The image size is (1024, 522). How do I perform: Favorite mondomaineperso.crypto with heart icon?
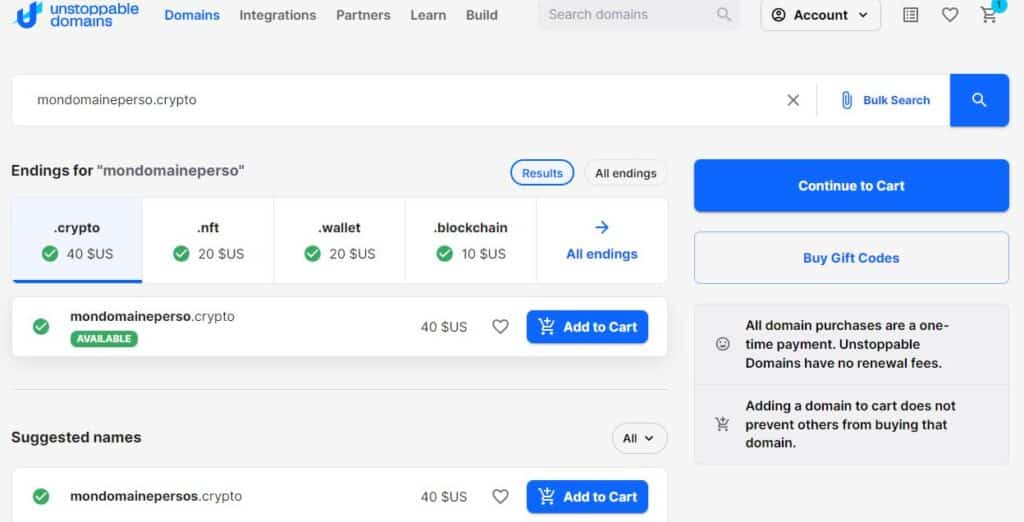click(500, 326)
